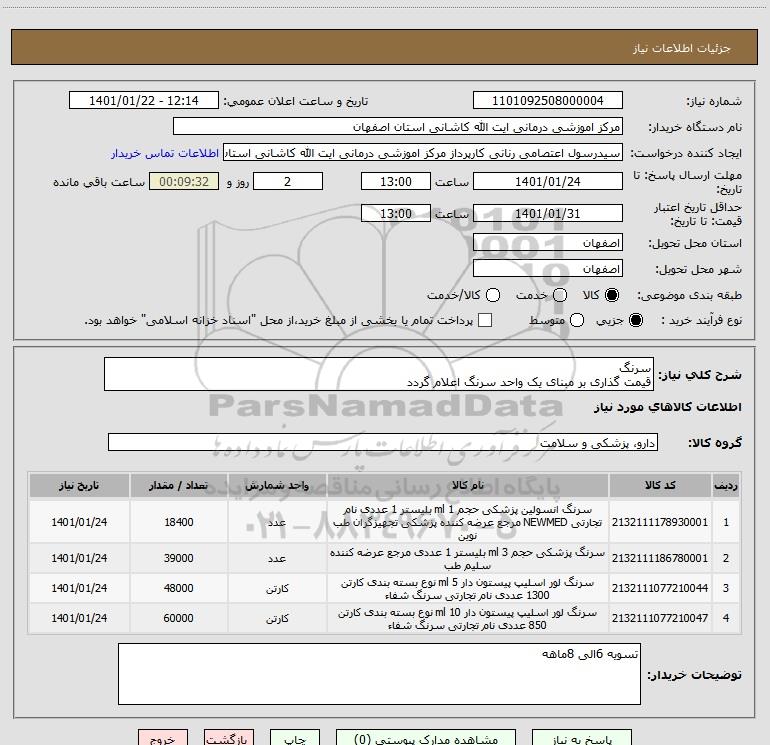Click the request creator name field
Screen dimensions: 770x745
[423, 153]
